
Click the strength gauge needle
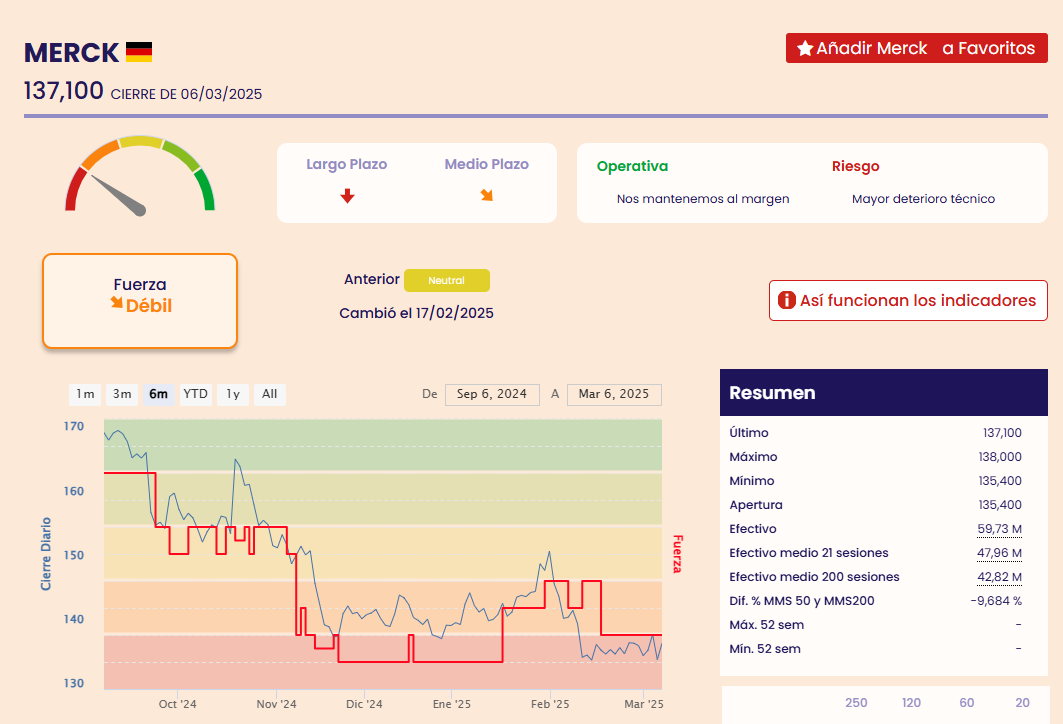(118, 195)
